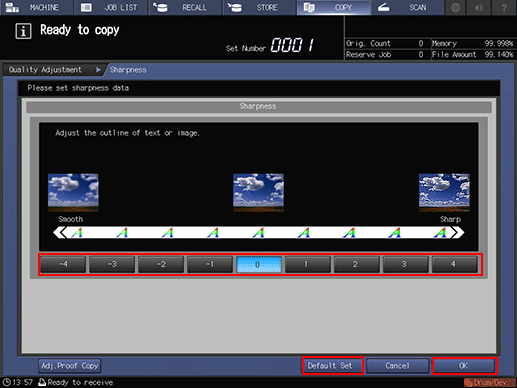The image size is (517, 388).
Task: Click the Ready to receive status icon
Action: click(x=42, y=382)
